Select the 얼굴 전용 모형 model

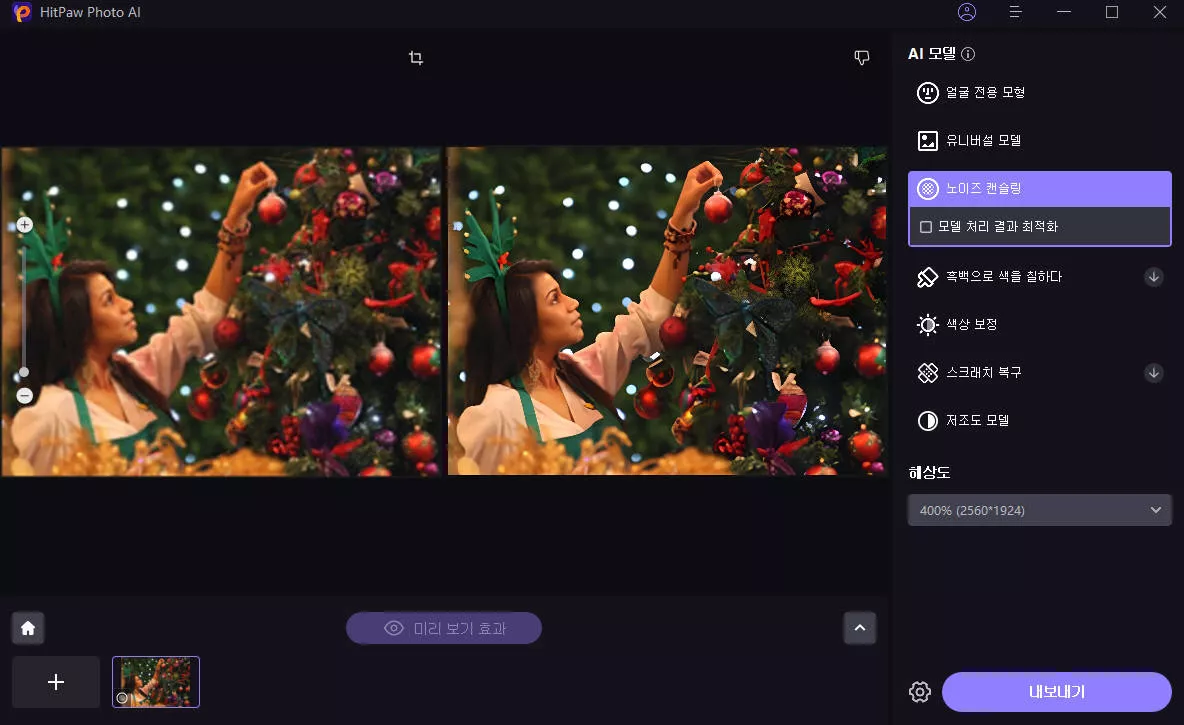[985, 93]
